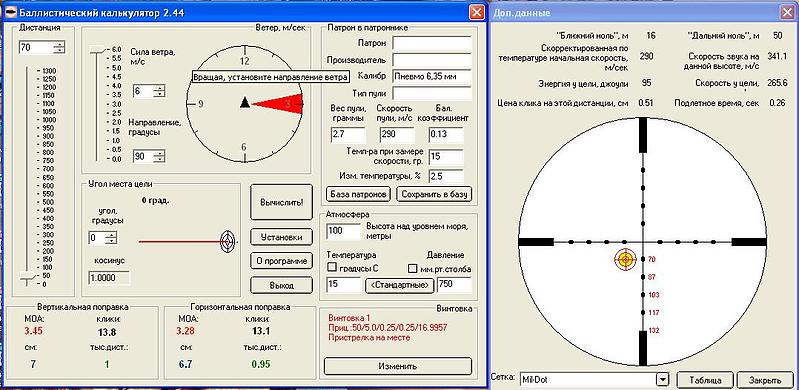Click the yellow target marker in reticle view
This screenshot has width=799, height=390.
625,259
